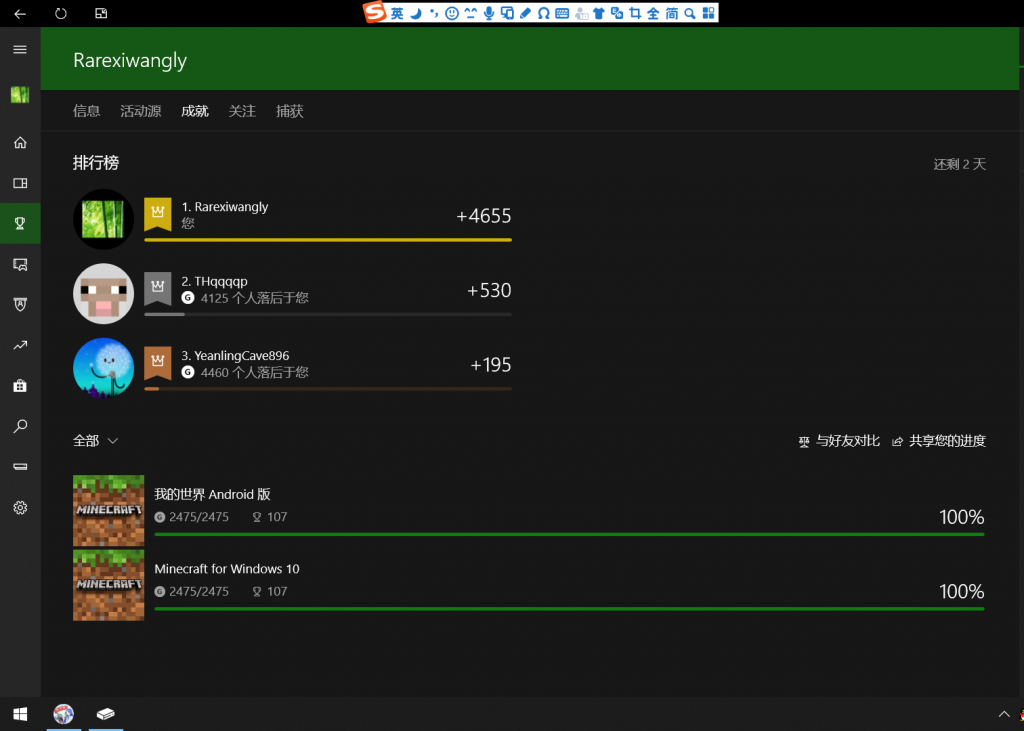
Task: Show hidden system tray icons chevron
Action: pos(1004,714)
